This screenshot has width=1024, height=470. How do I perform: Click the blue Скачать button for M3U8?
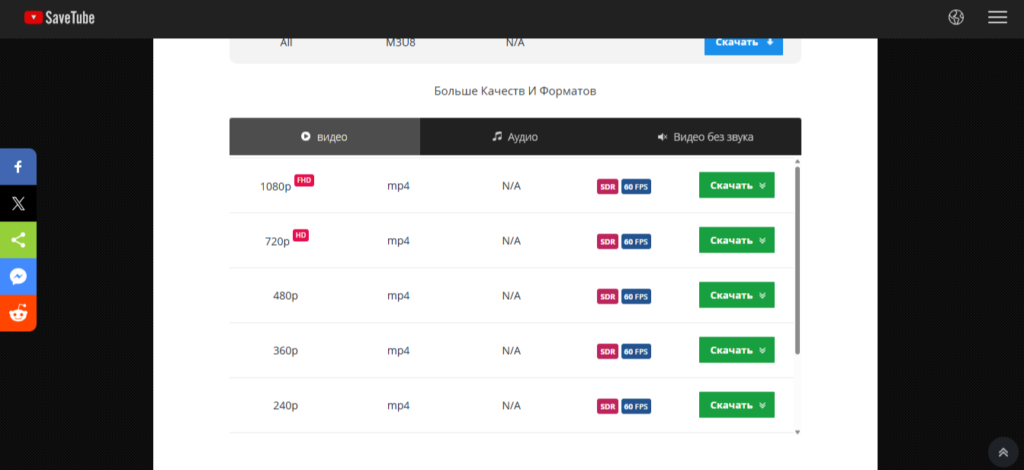743,43
